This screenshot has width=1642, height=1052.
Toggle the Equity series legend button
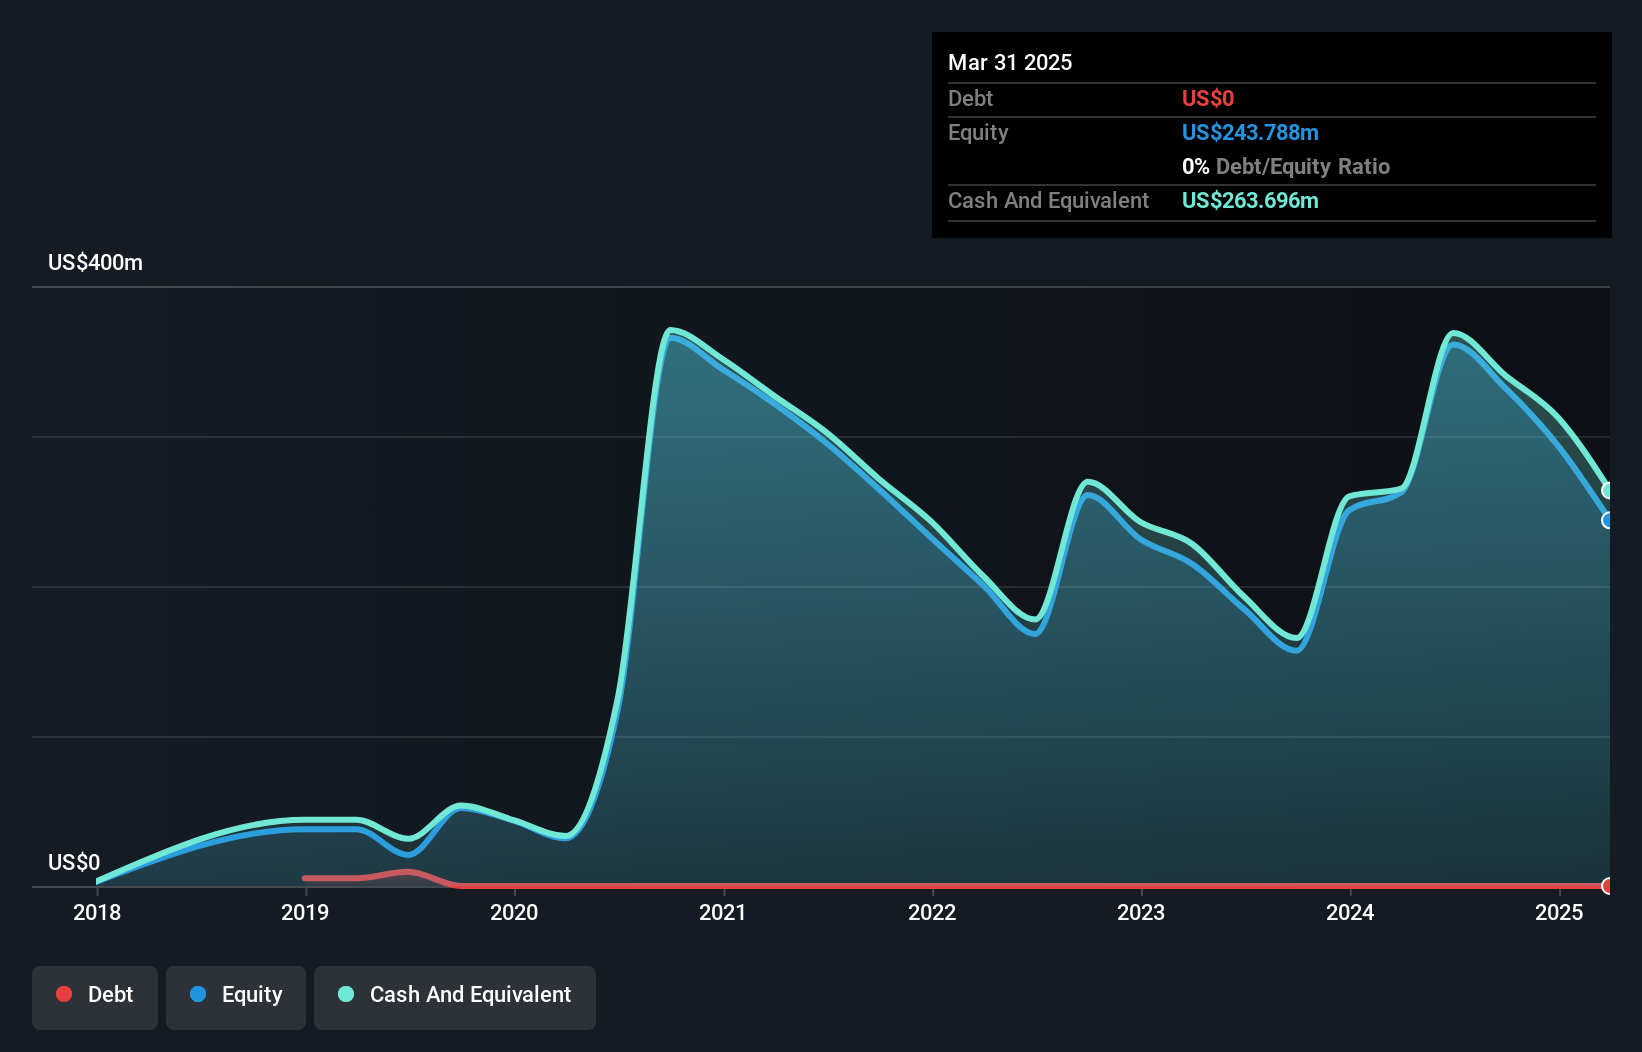click(x=236, y=997)
